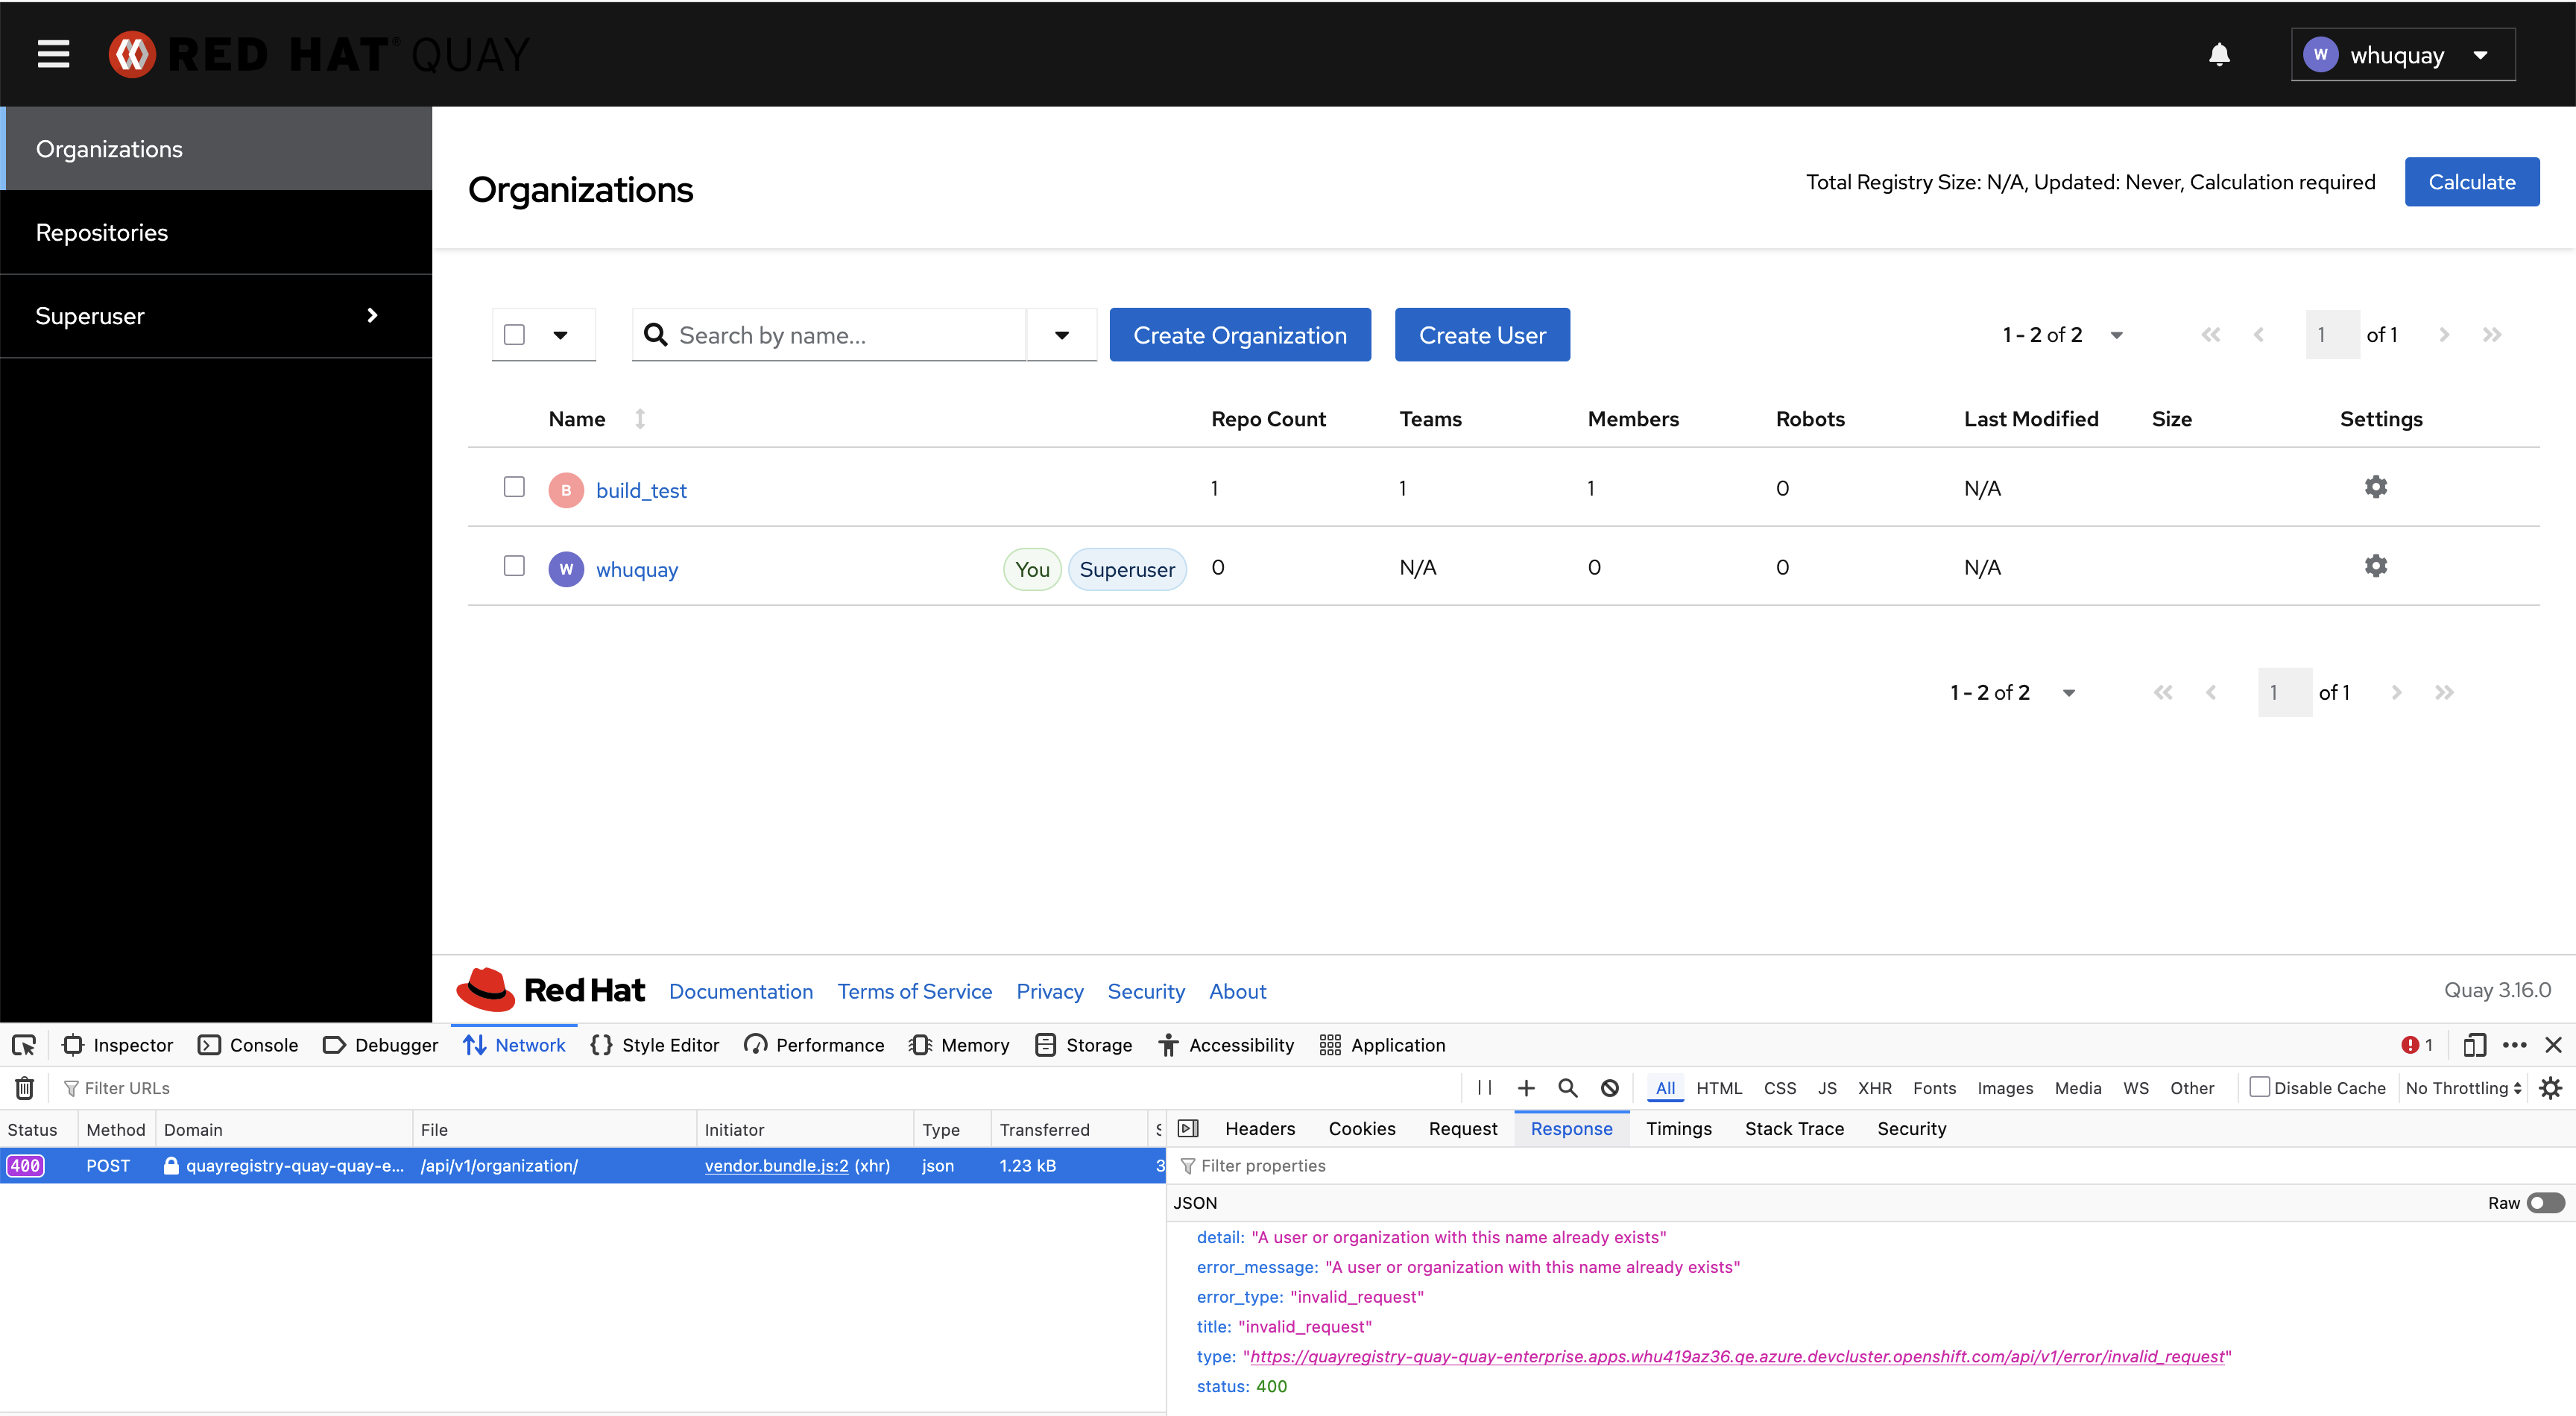
Task: Click the DevTools element picker icon
Action: (24, 1045)
